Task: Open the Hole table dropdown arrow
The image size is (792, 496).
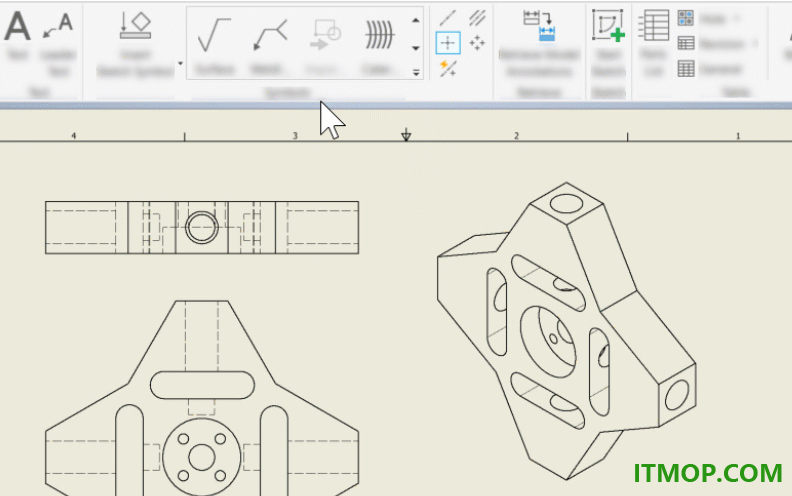Action: [x=736, y=19]
